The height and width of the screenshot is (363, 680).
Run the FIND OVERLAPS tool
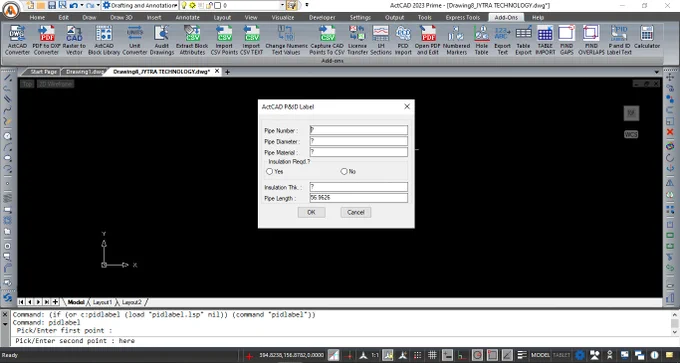pos(591,40)
